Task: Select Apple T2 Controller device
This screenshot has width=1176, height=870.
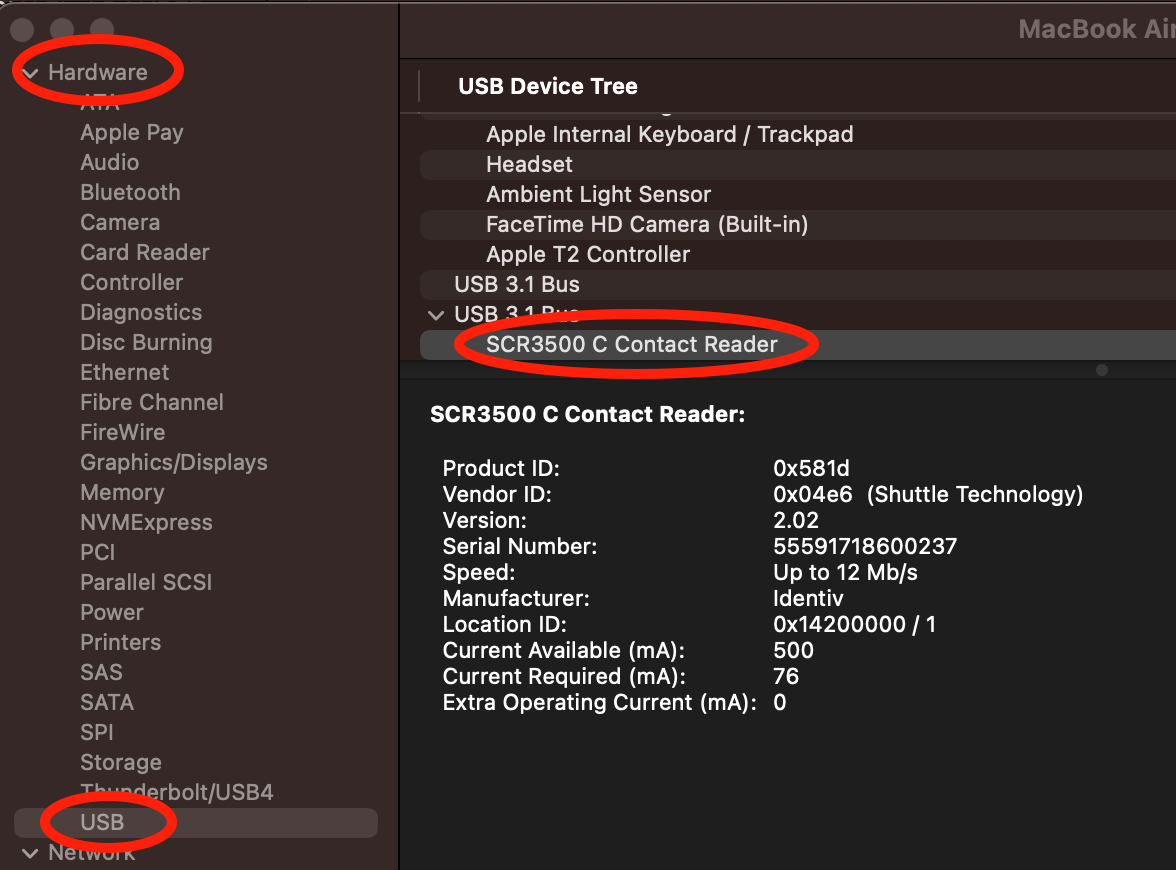Action: [x=588, y=254]
